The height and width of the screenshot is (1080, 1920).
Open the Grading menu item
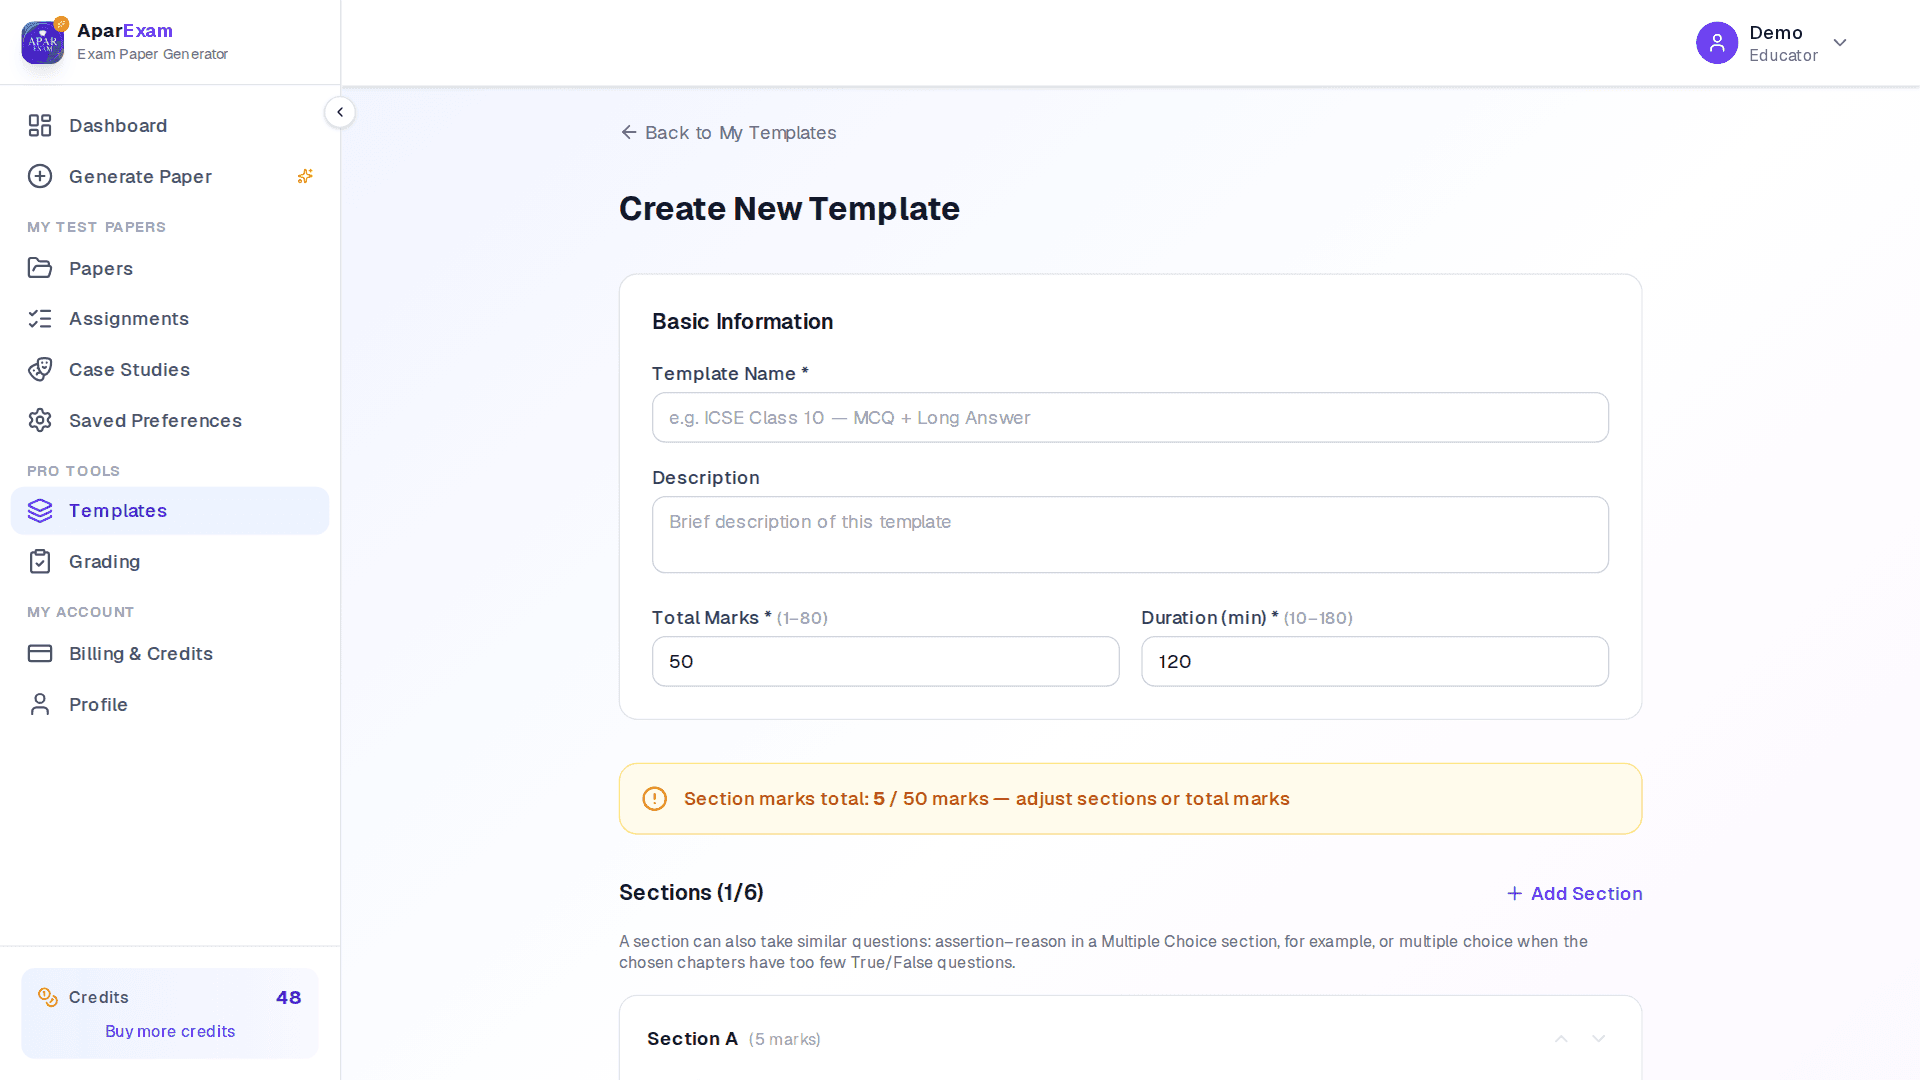click(170, 562)
